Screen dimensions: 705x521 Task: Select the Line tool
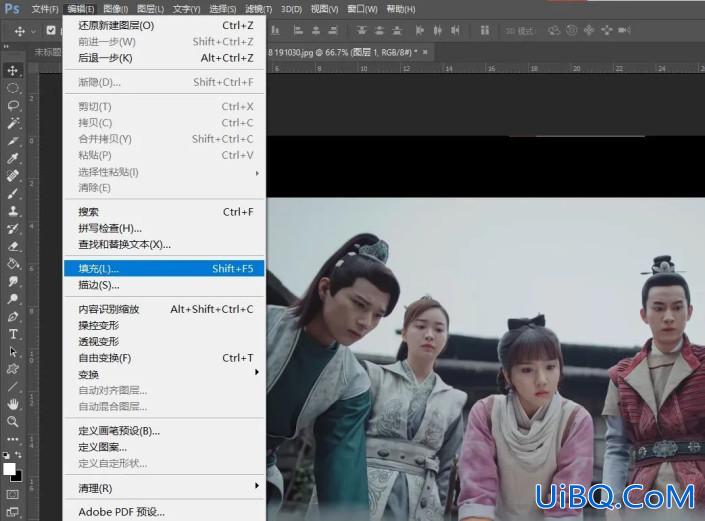(13, 387)
